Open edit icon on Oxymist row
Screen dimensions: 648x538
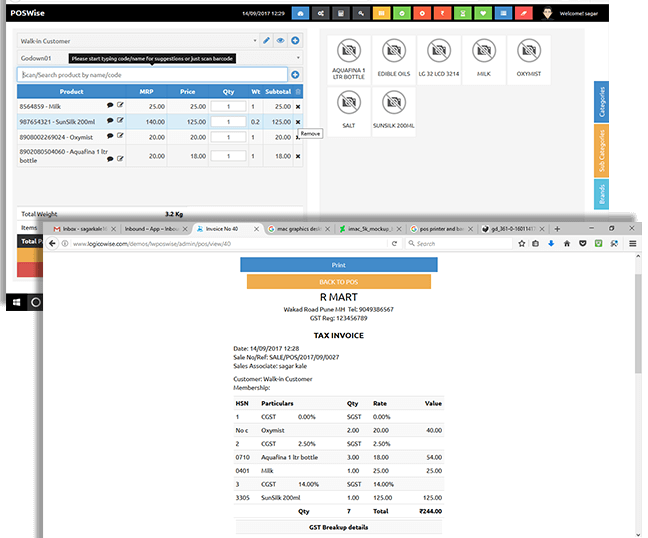coord(120,136)
